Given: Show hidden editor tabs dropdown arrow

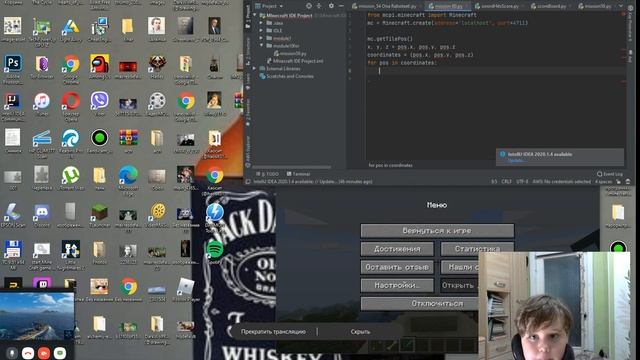Looking at the screenshot, I should pyautogui.click(x=621, y=6).
